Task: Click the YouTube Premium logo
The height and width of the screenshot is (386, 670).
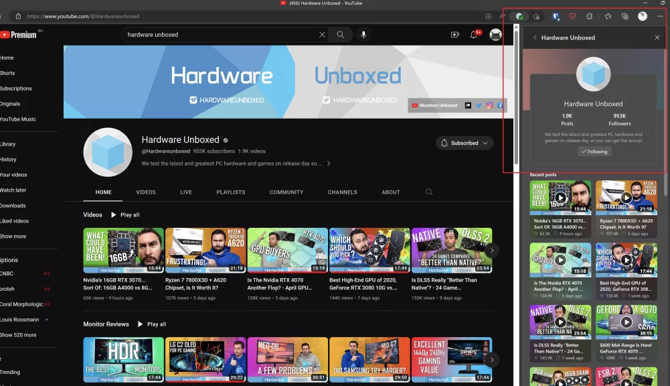Action: click(x=18, y=35)
